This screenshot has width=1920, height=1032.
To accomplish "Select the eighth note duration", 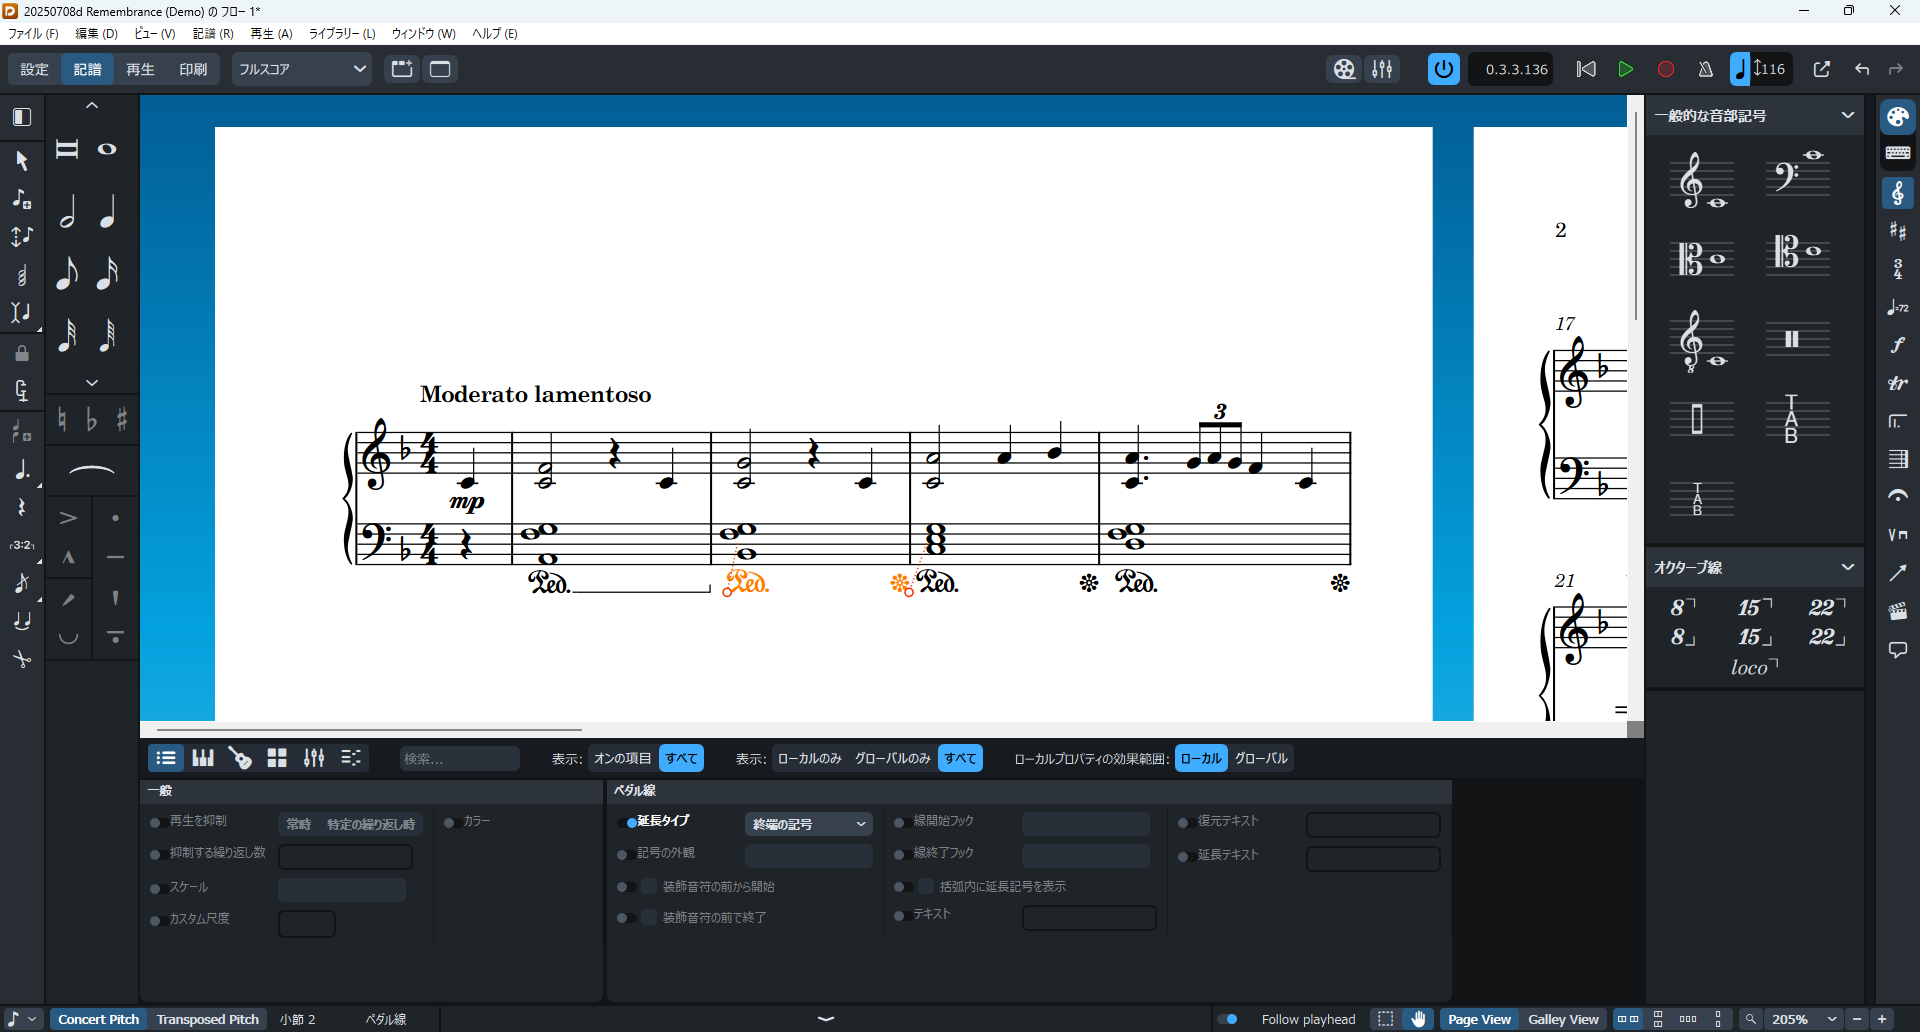I will pos(67,273).
